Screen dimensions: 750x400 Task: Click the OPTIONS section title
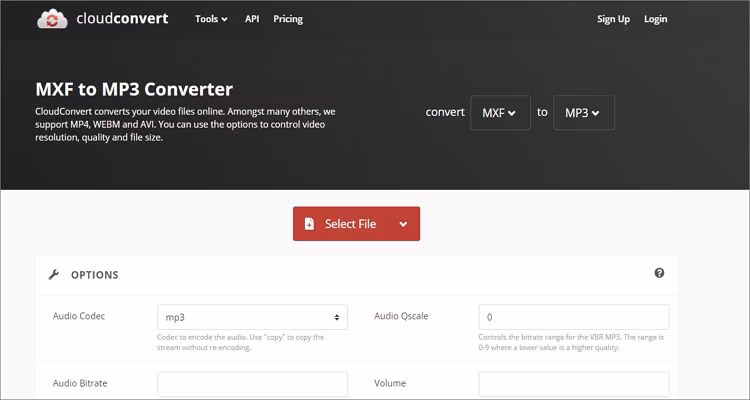[95, 275]
